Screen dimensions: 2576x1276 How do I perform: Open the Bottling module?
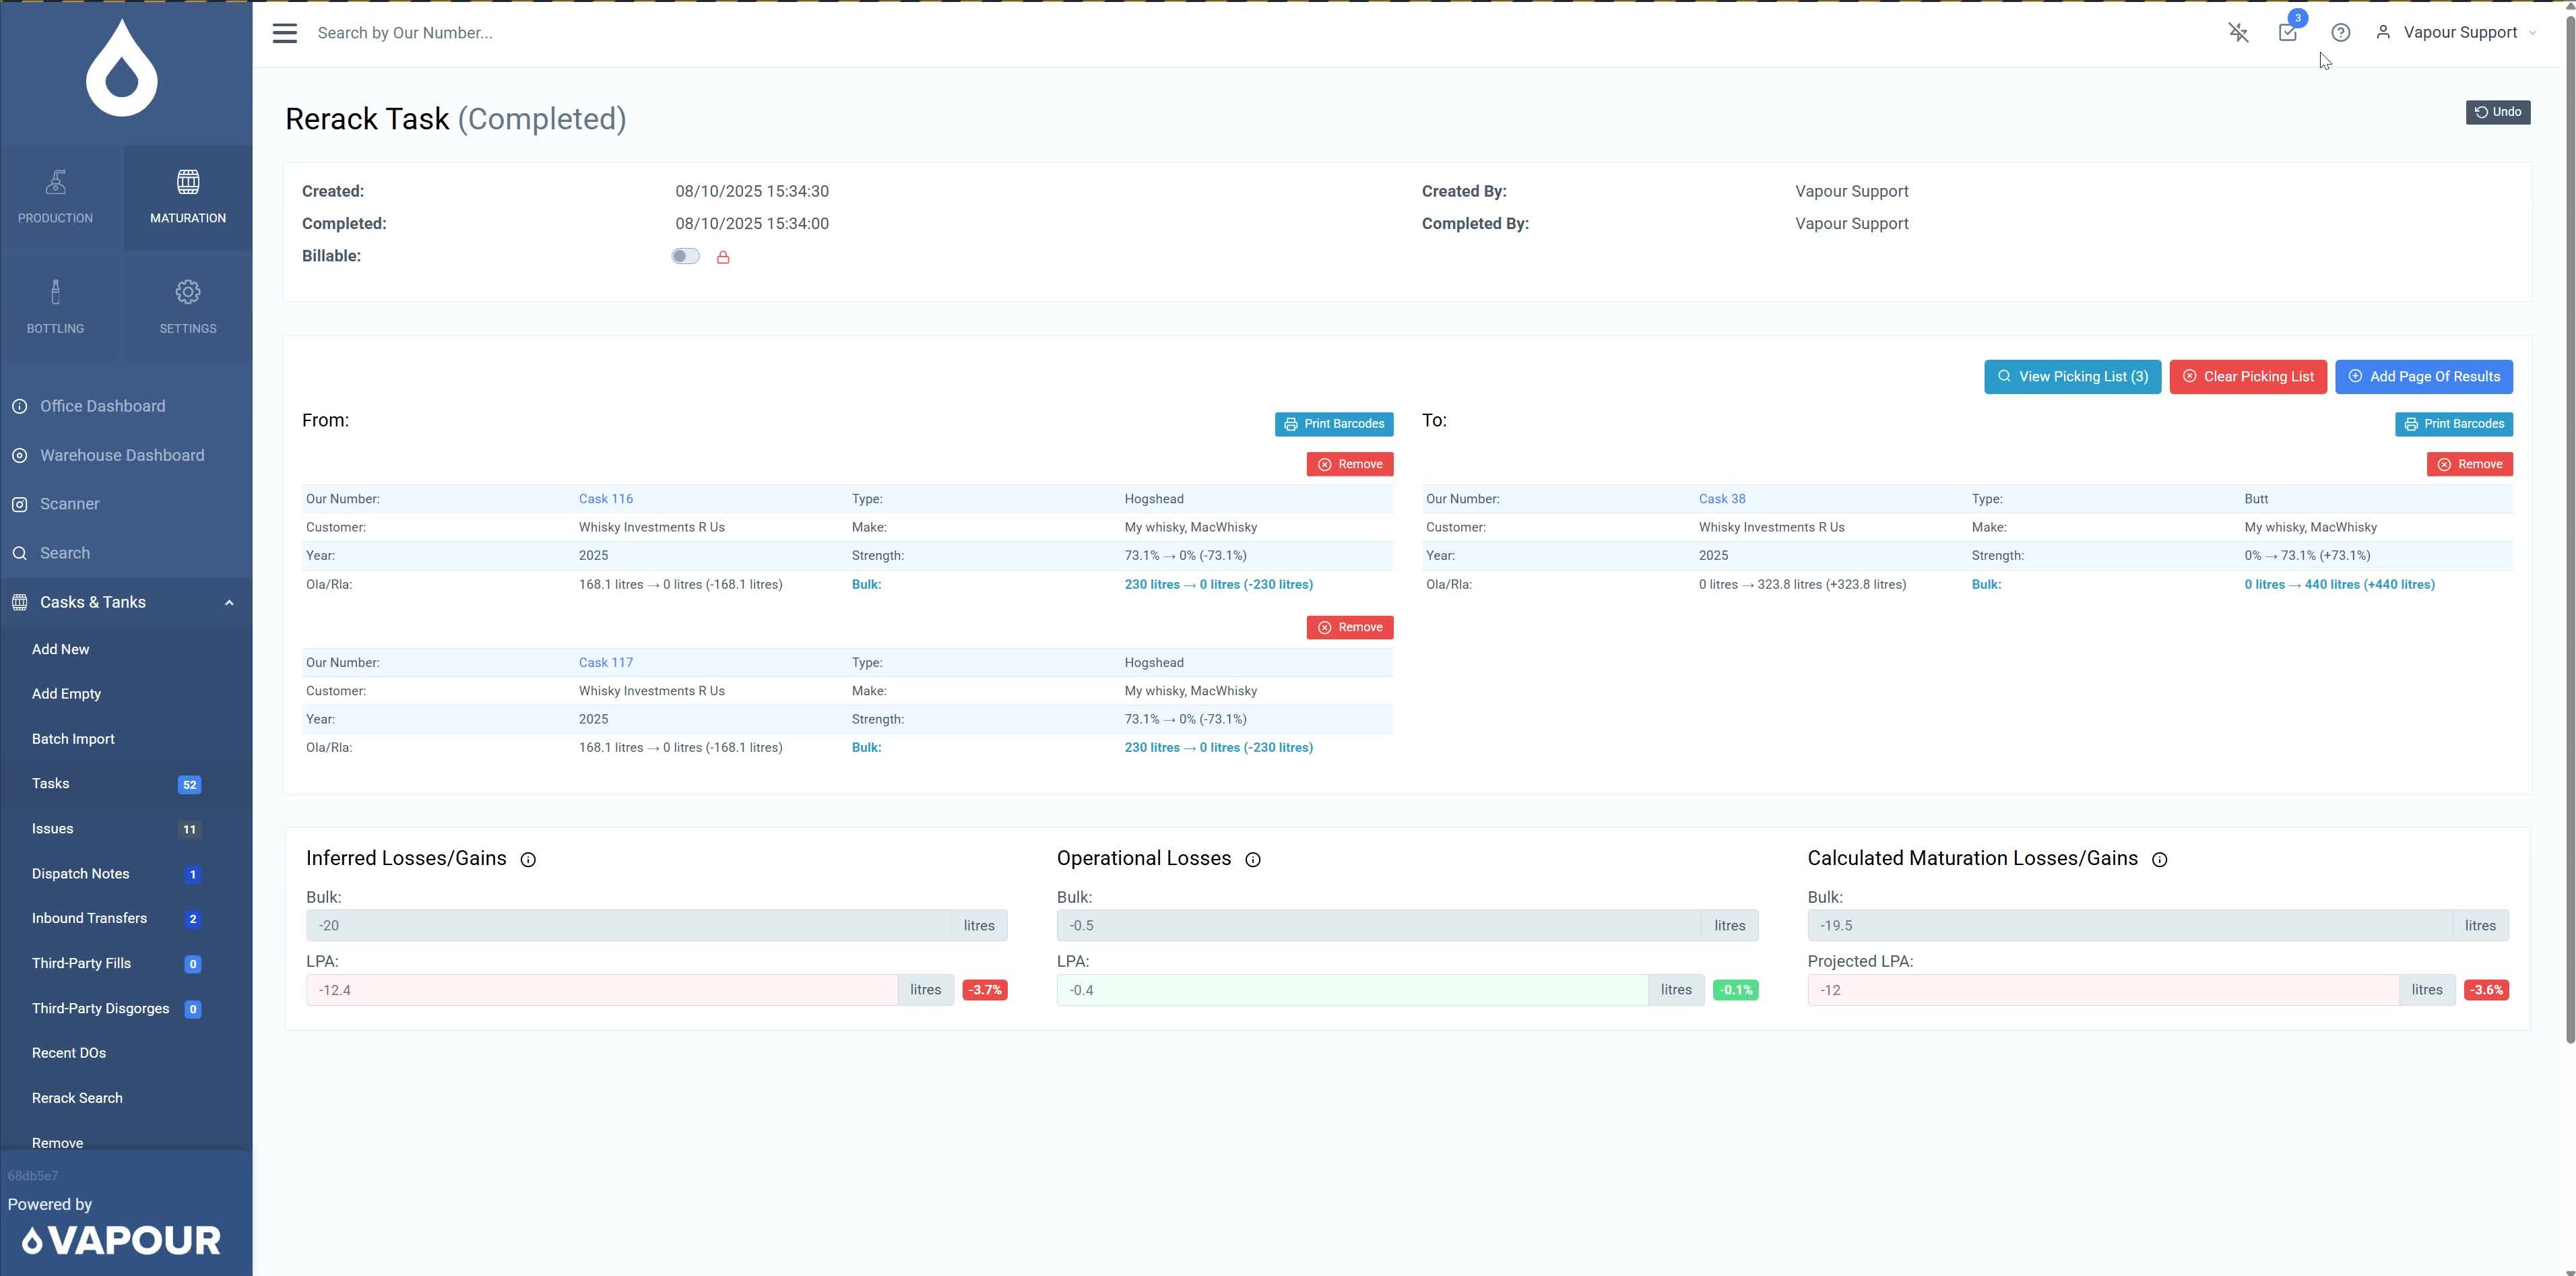click(x=56, y=307)
